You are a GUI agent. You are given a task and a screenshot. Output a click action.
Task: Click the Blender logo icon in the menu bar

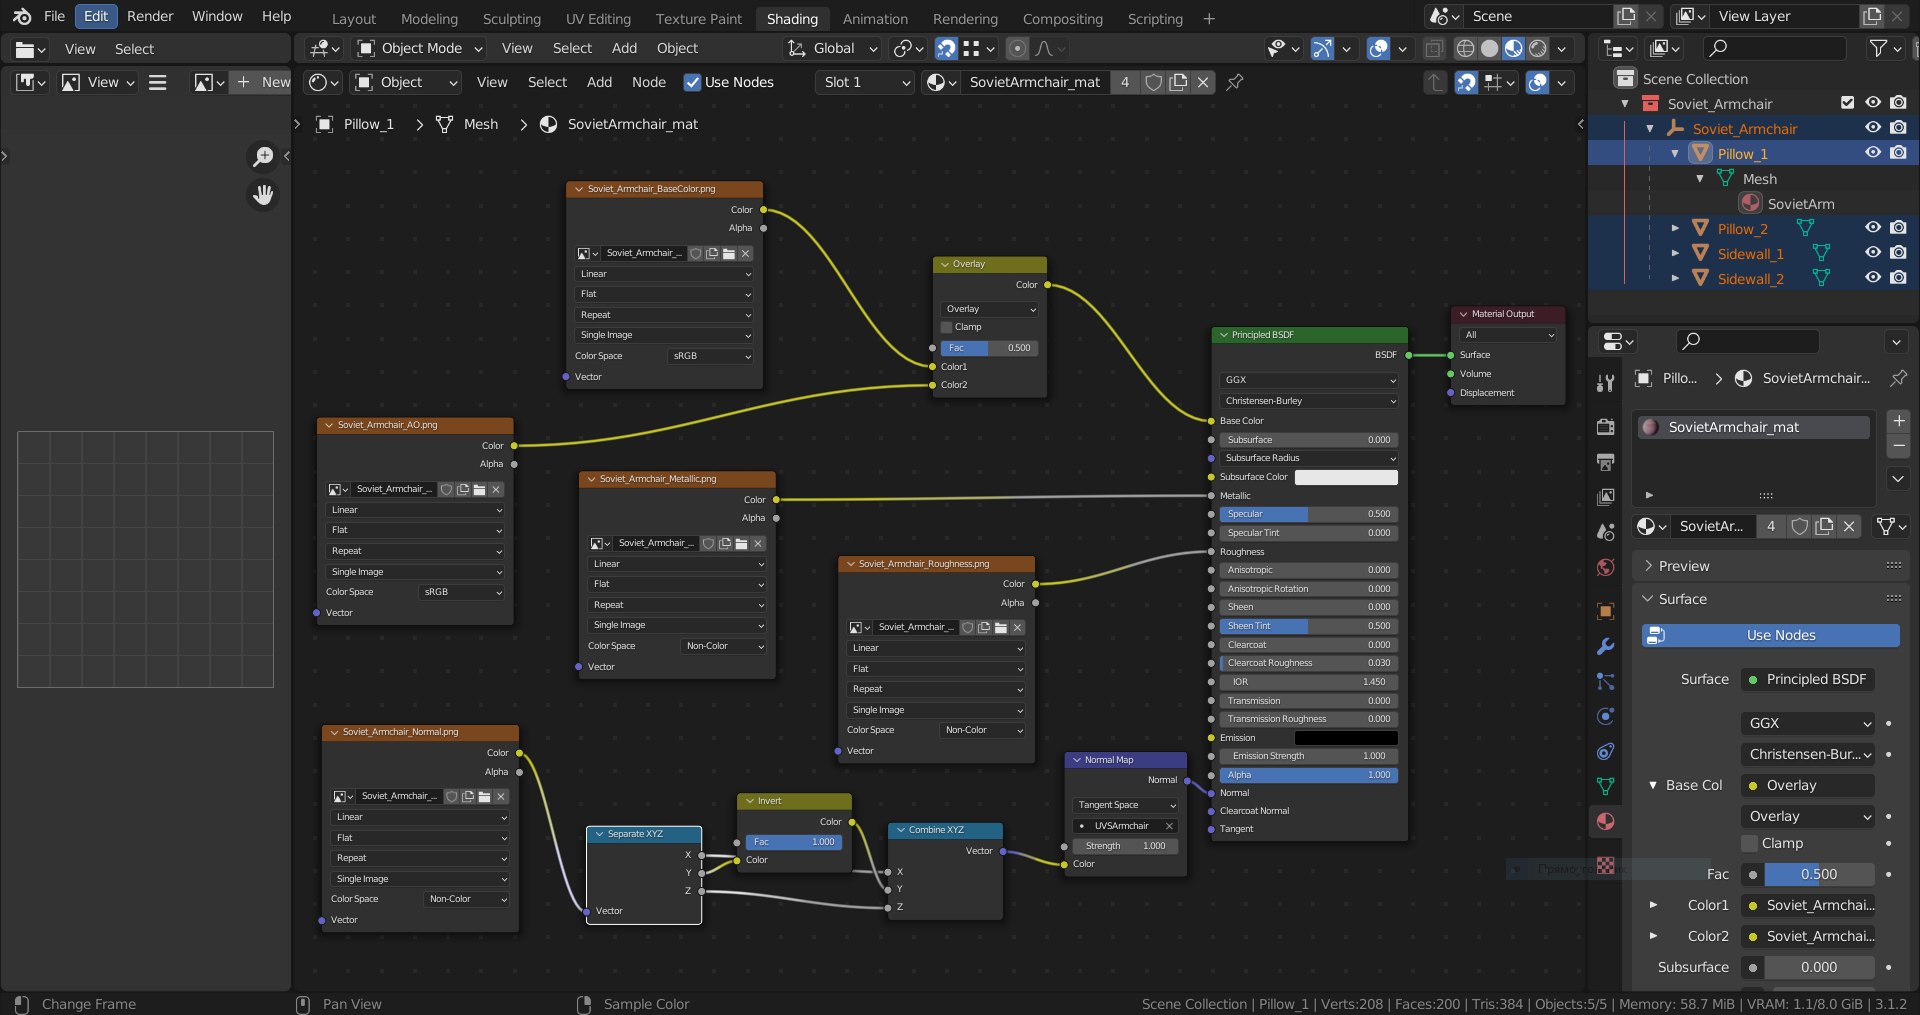(22, 16)
